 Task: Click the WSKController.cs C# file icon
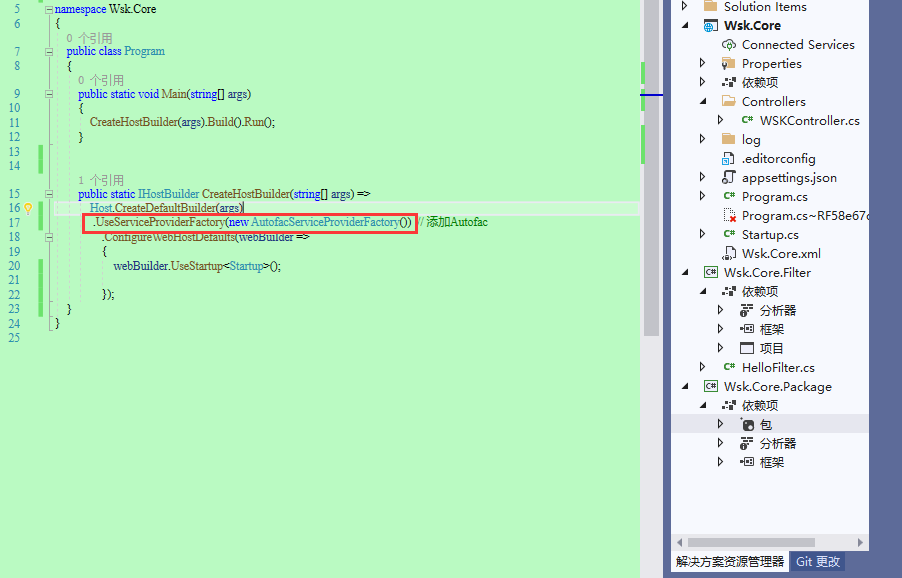(747, 120)
